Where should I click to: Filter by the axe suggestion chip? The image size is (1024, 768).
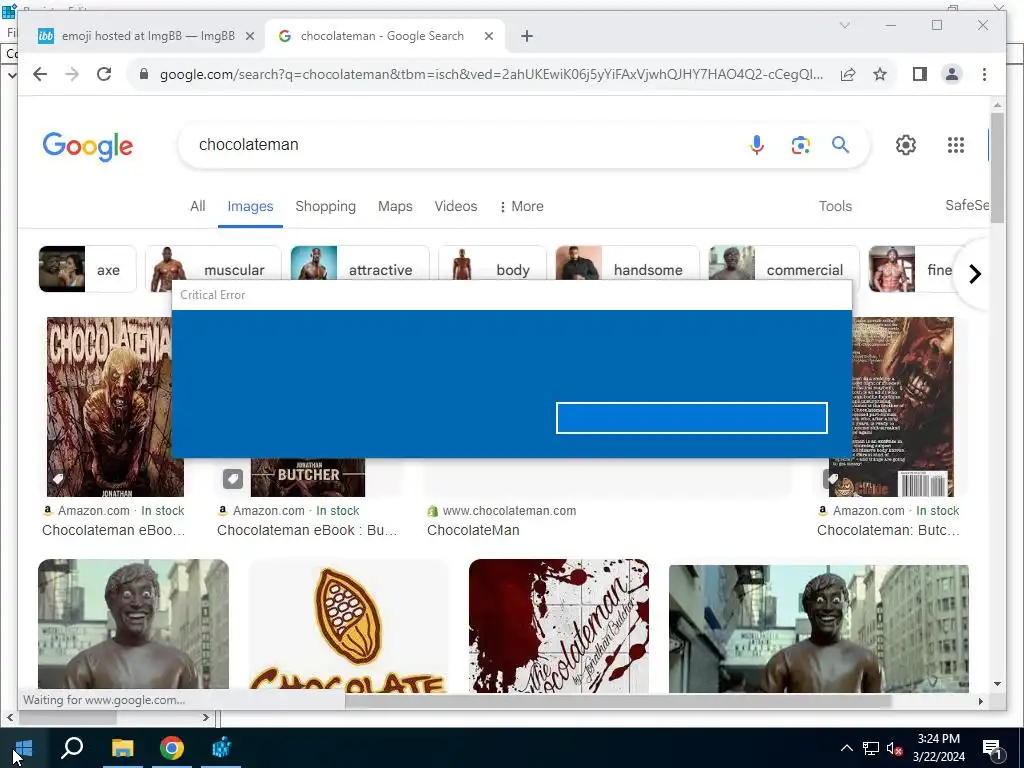coord(87,269)
